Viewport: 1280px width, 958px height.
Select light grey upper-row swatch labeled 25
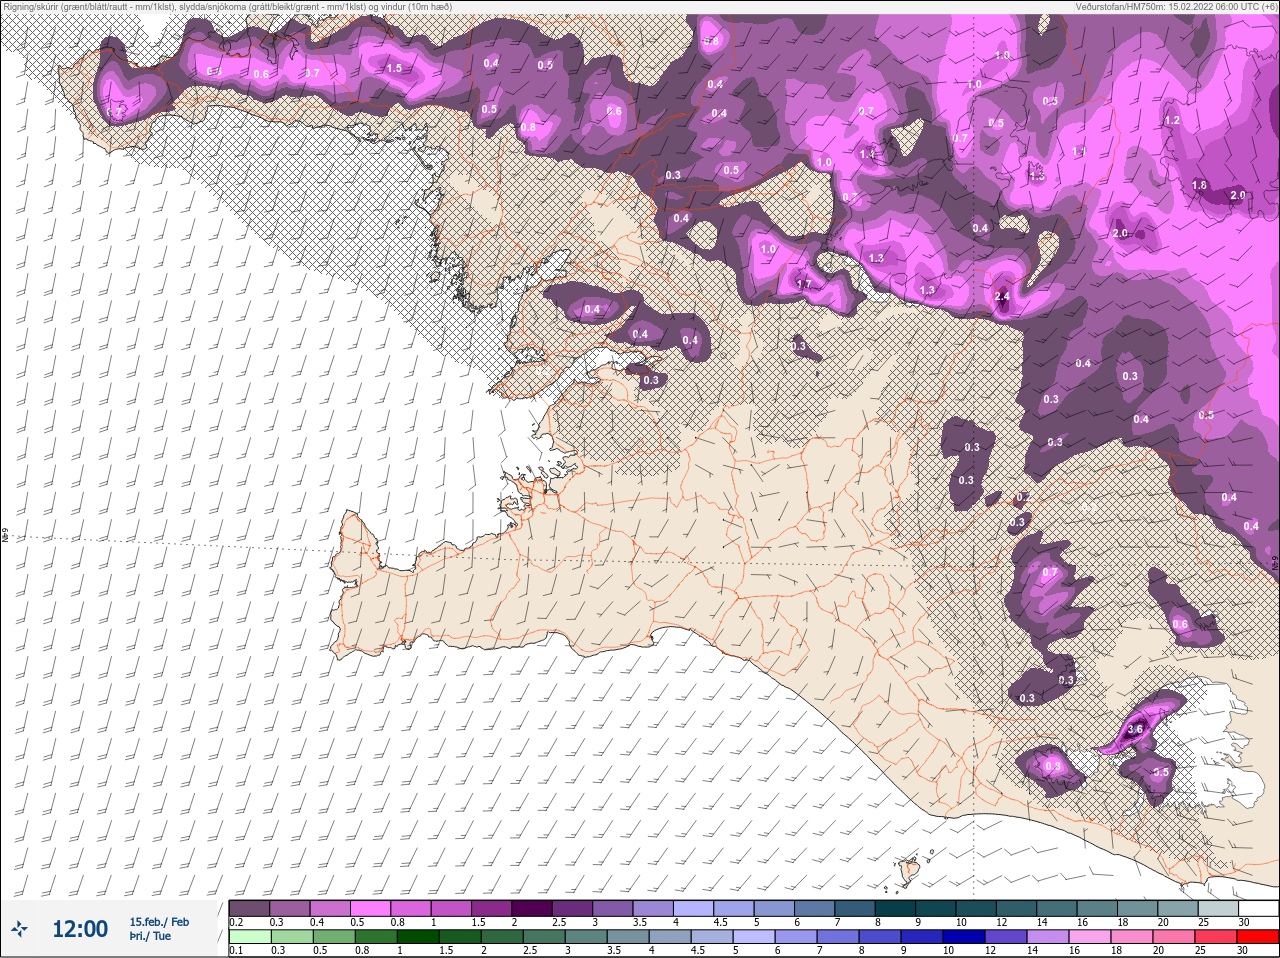pos(1218,908)
